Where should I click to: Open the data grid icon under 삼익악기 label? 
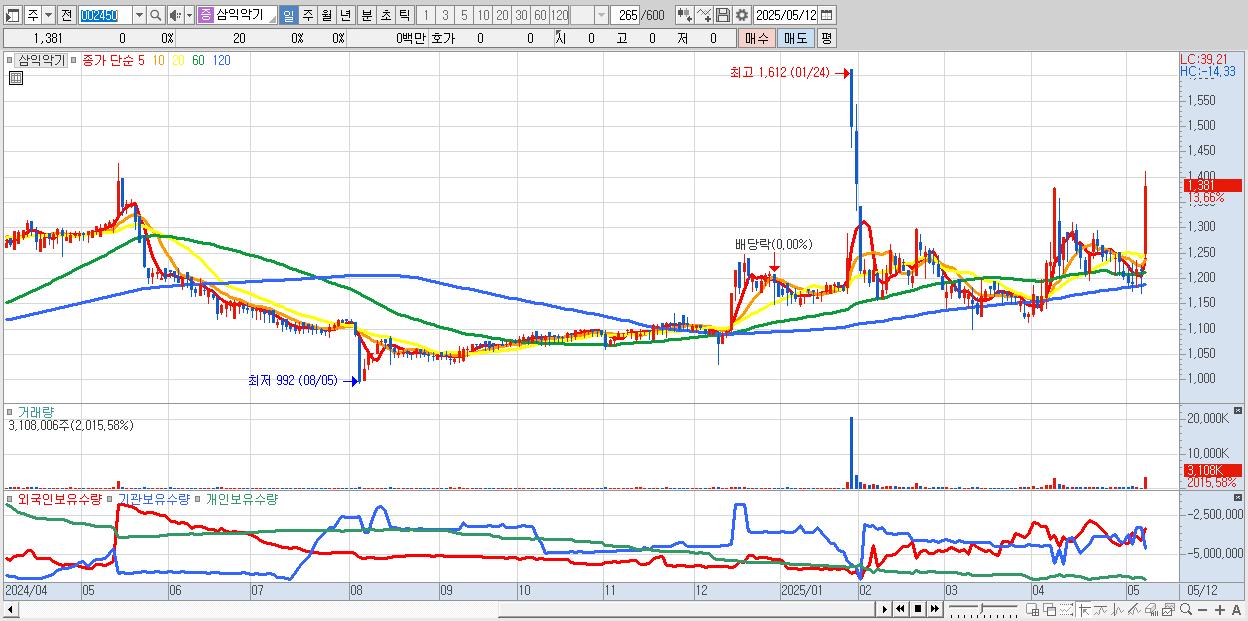tap(16, 77)
